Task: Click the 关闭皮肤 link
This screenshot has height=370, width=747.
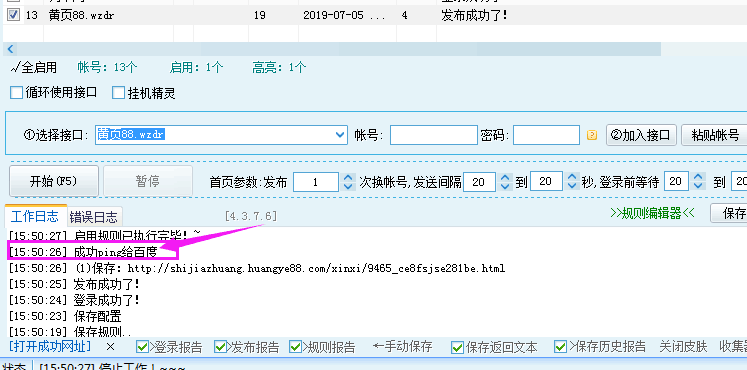Action: click(x=683, y=346)
